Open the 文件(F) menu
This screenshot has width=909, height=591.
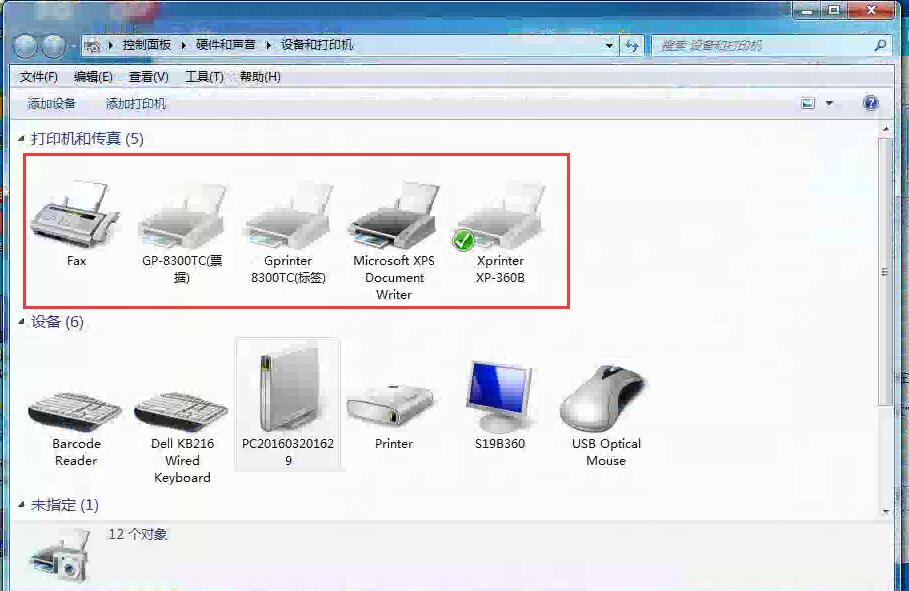pos(38,77)
